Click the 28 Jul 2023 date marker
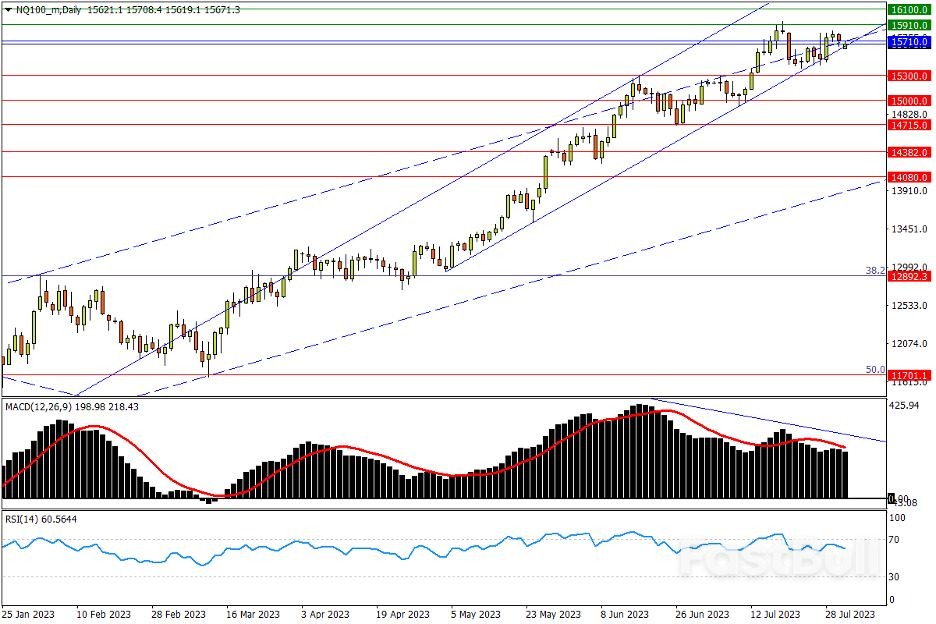The height and width of the screenshot is (624, 936). (852, 613)
